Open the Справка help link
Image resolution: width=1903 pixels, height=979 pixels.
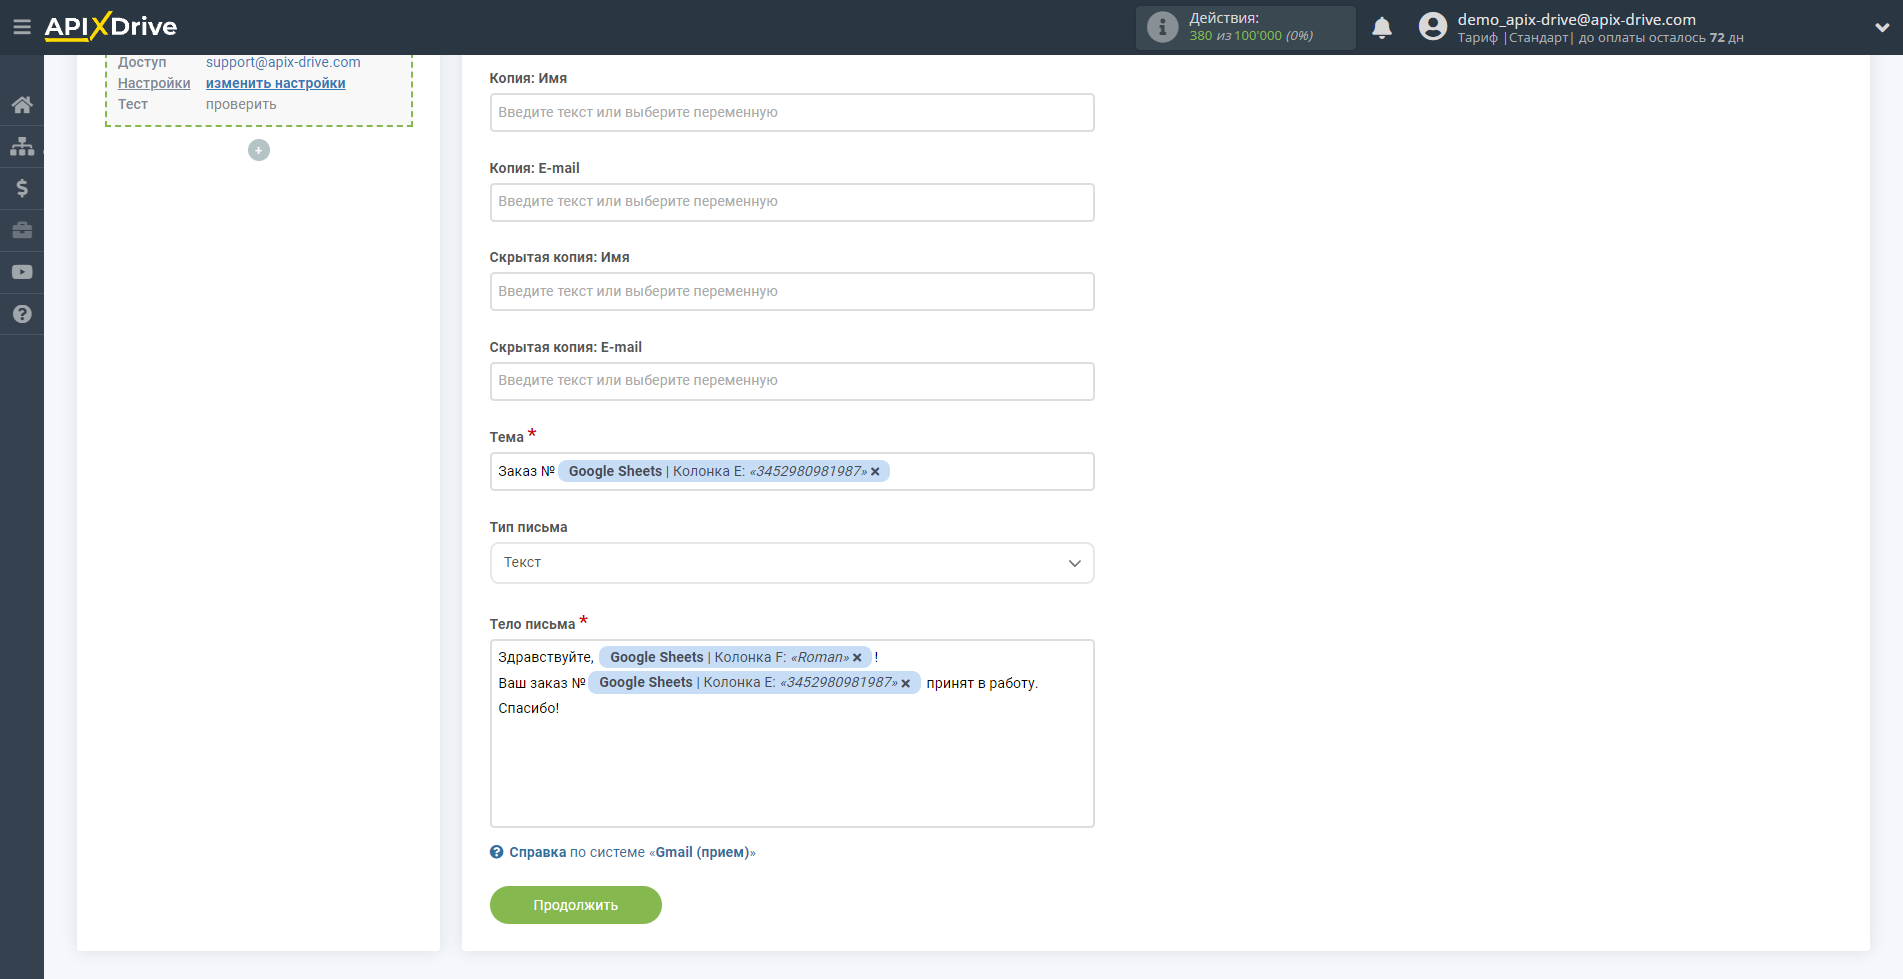(537, 852)
